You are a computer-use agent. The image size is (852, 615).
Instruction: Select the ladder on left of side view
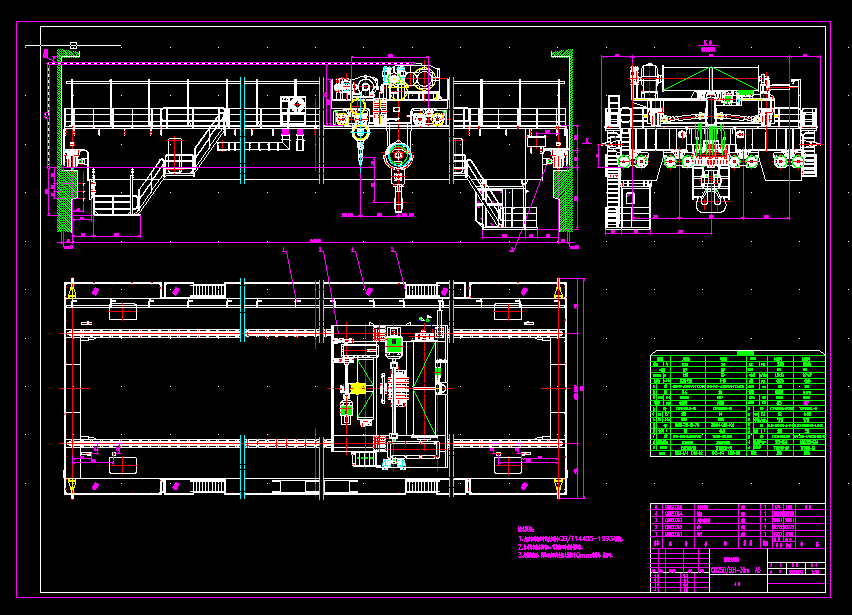pyautogui.click(x=613, y=163)
